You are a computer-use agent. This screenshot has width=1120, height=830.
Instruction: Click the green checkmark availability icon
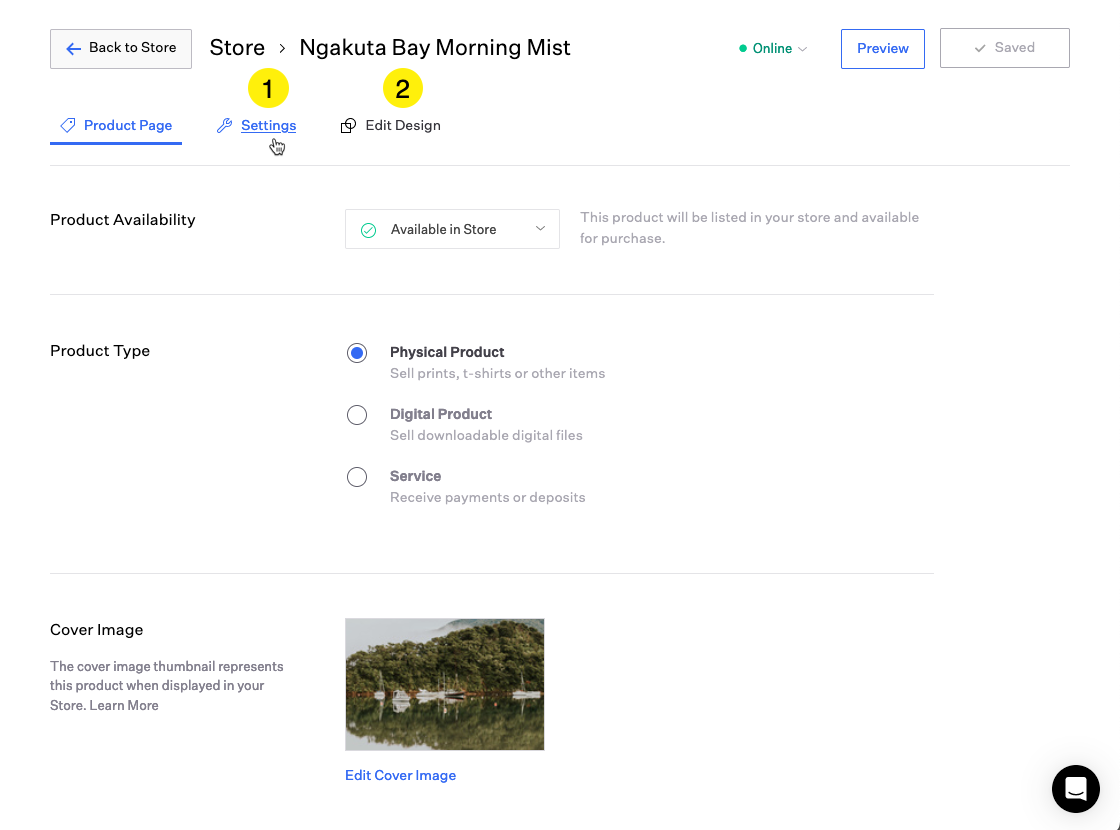(x=368, y=230)
